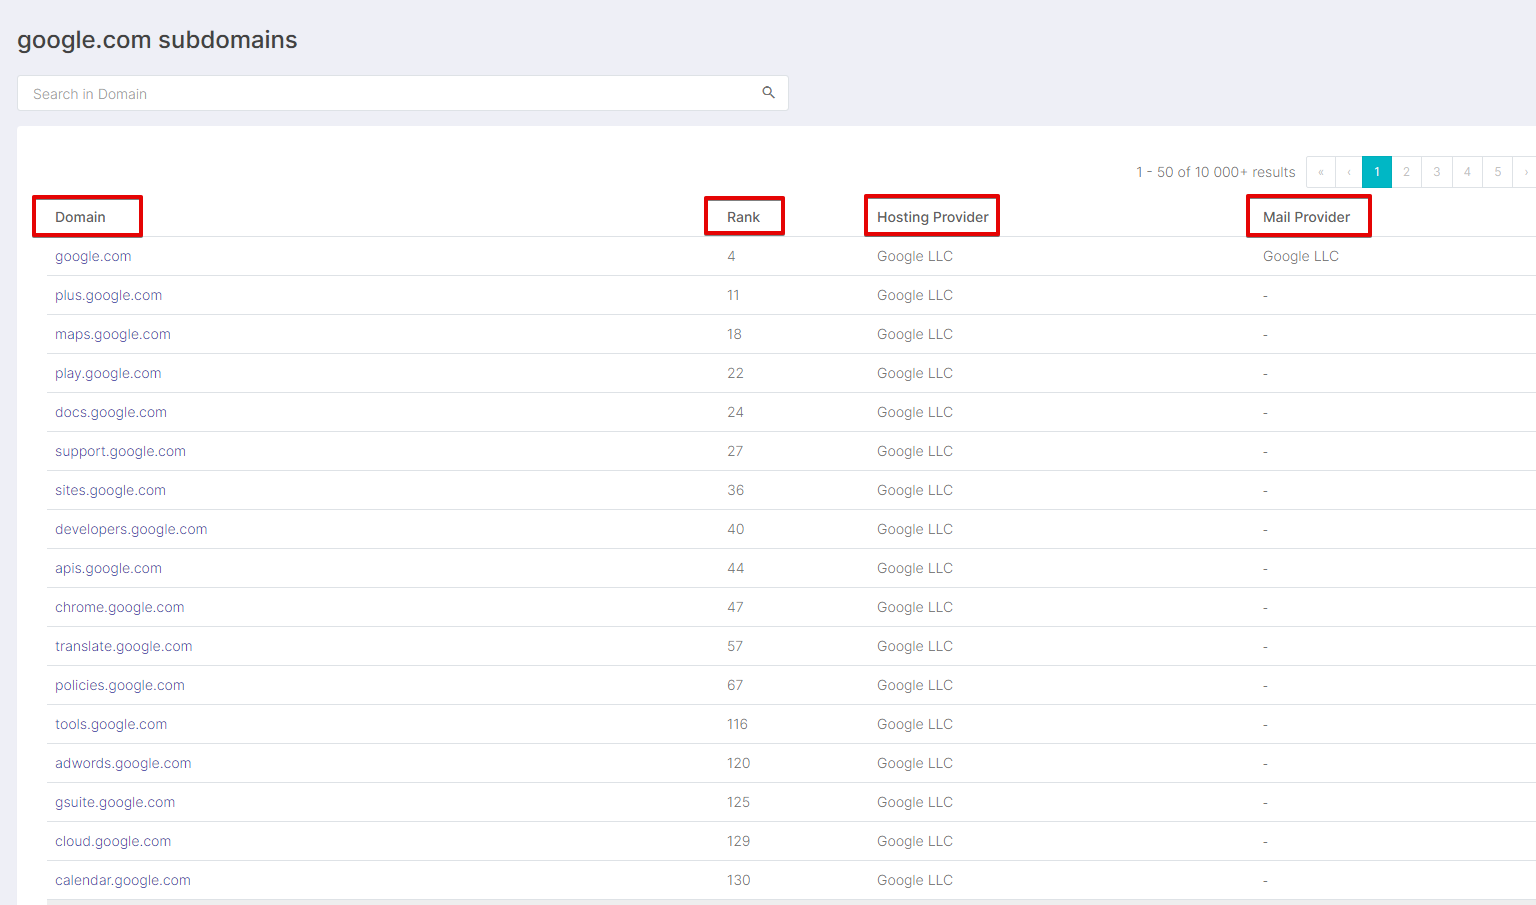This screenshot has width=1536, height=905.
Task: Click into Search in Domain field
Action: click(390, 94)
